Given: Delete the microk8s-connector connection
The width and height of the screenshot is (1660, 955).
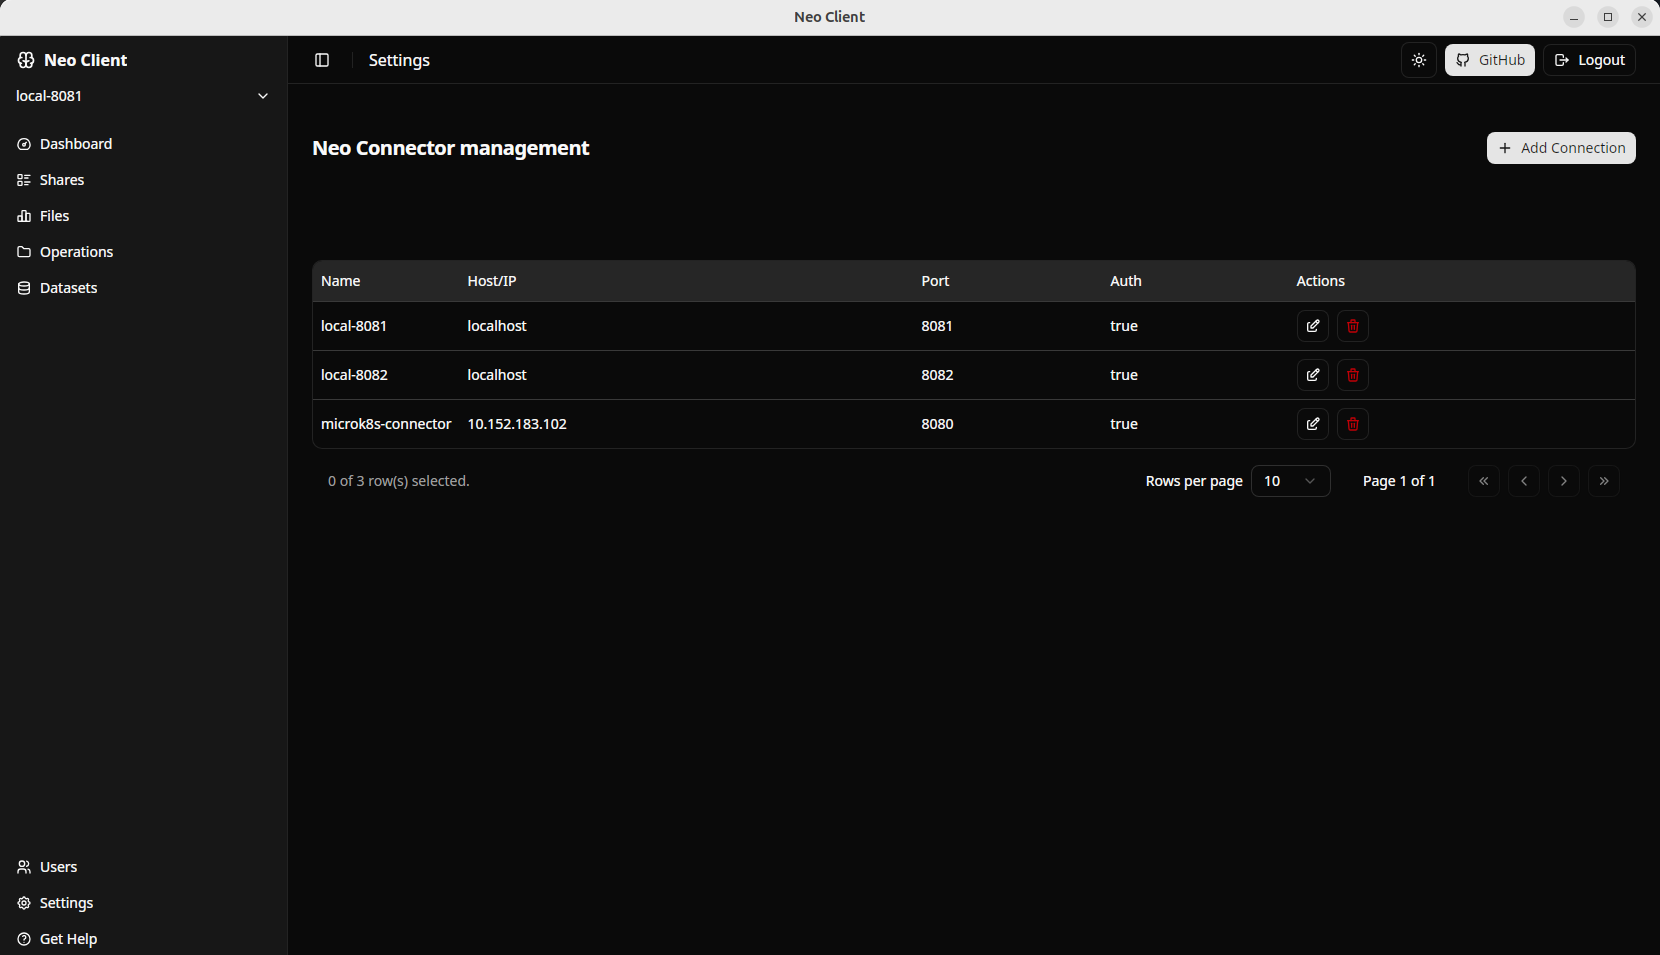Looking at the screenshot, I should click(1352, 423).
